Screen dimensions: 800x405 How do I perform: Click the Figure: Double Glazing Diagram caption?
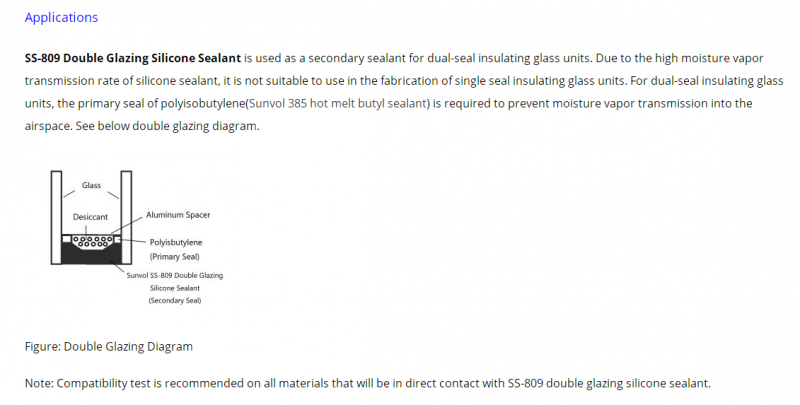click(109, 347)
